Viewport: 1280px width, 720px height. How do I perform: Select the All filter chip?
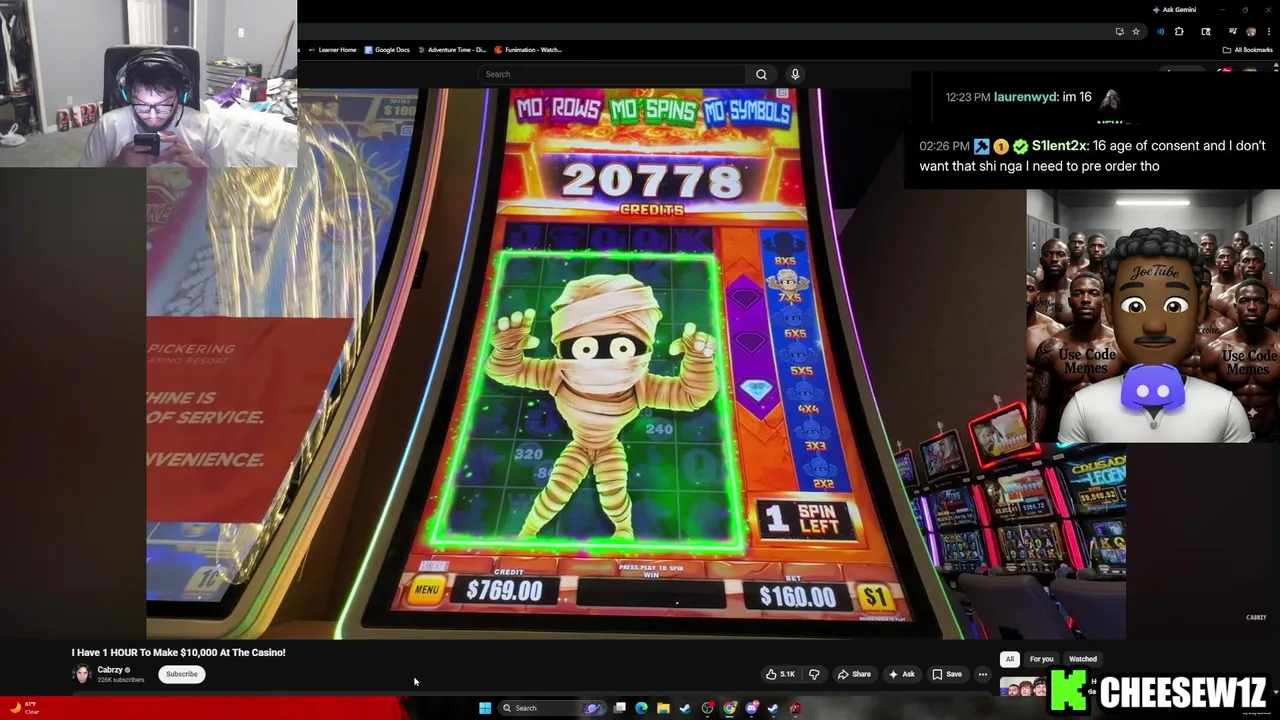pyautogui.click(x=1010, y=659)
